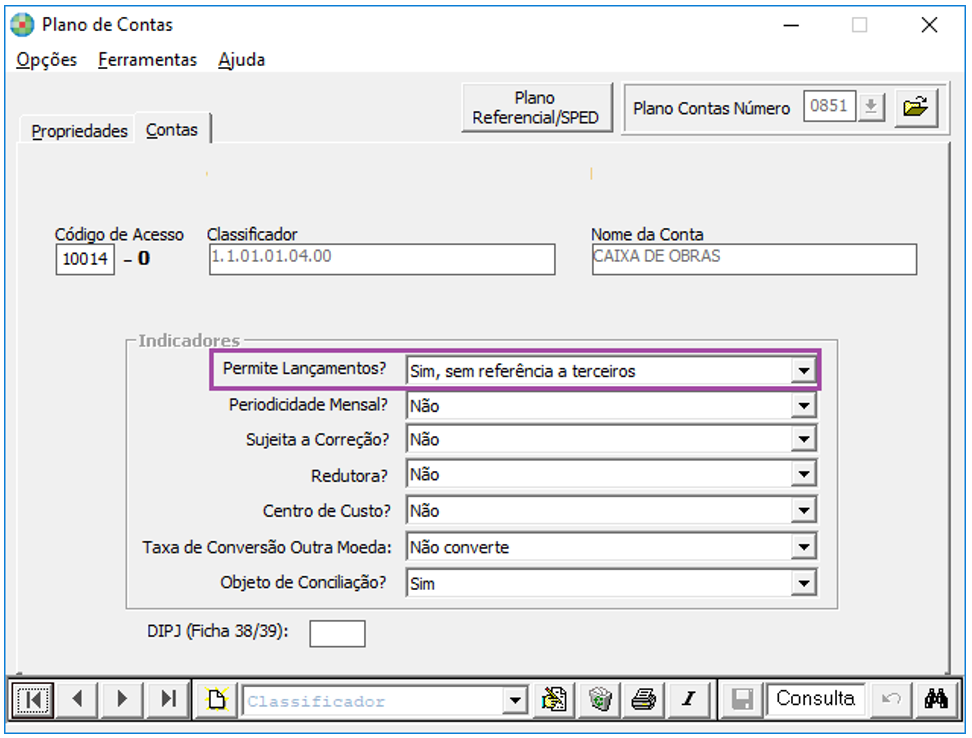Click the Classificador input field

[x=382, y=259]
